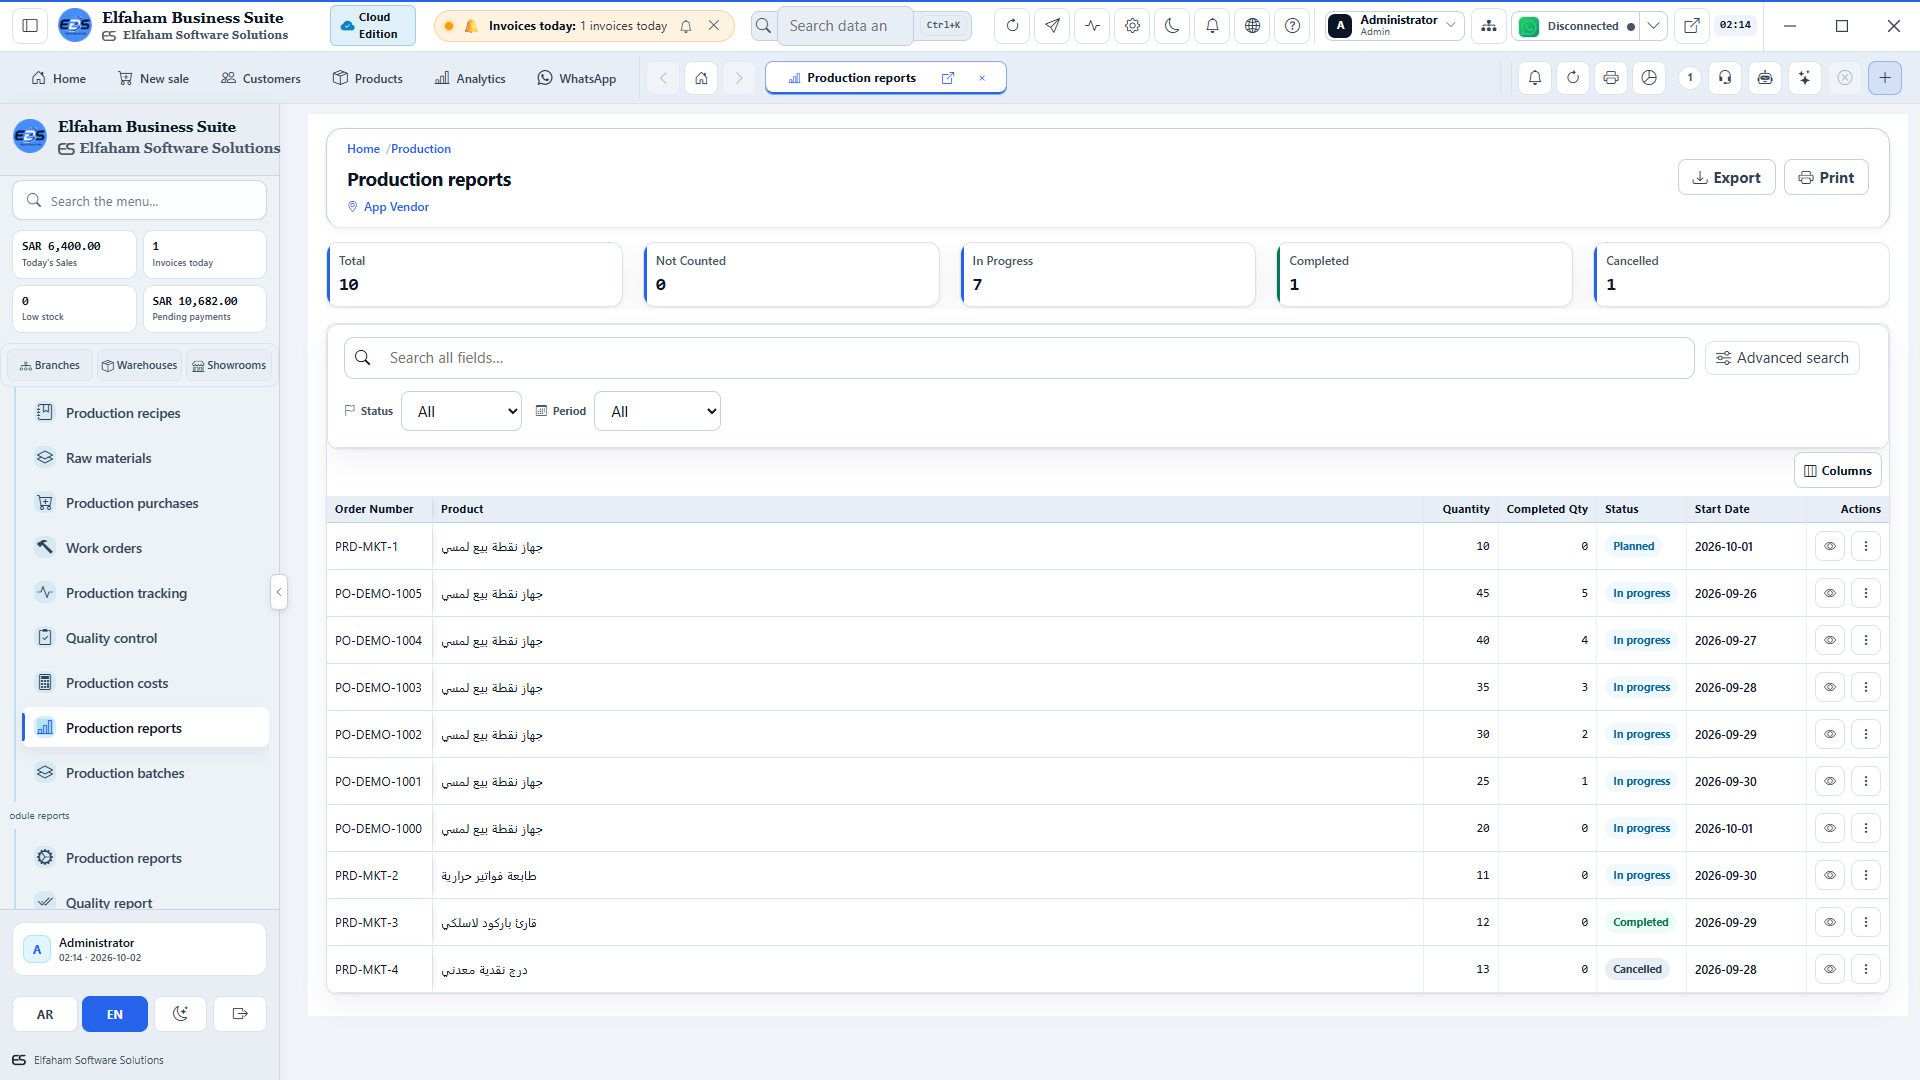View details of order PRD-MKT-1
The height and width of the screenshot is (1080, 1920).
tap(1830, 546)
